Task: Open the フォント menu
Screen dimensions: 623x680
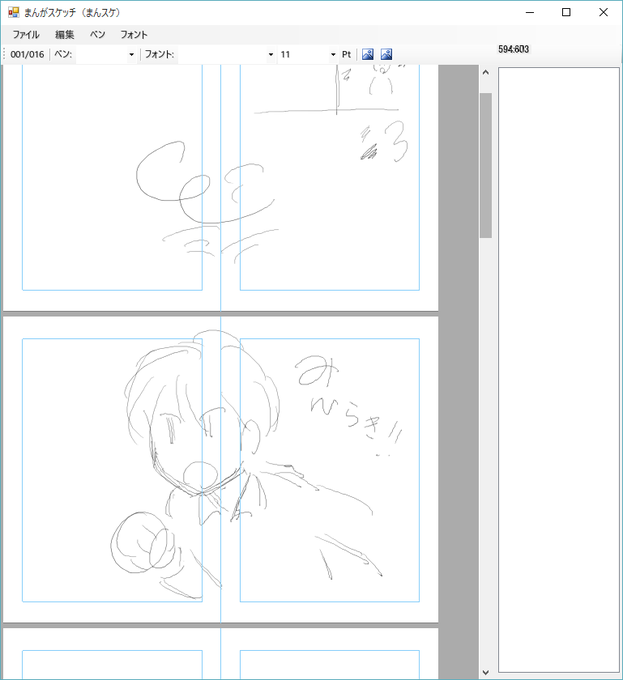Action: (x=134, y=35)
